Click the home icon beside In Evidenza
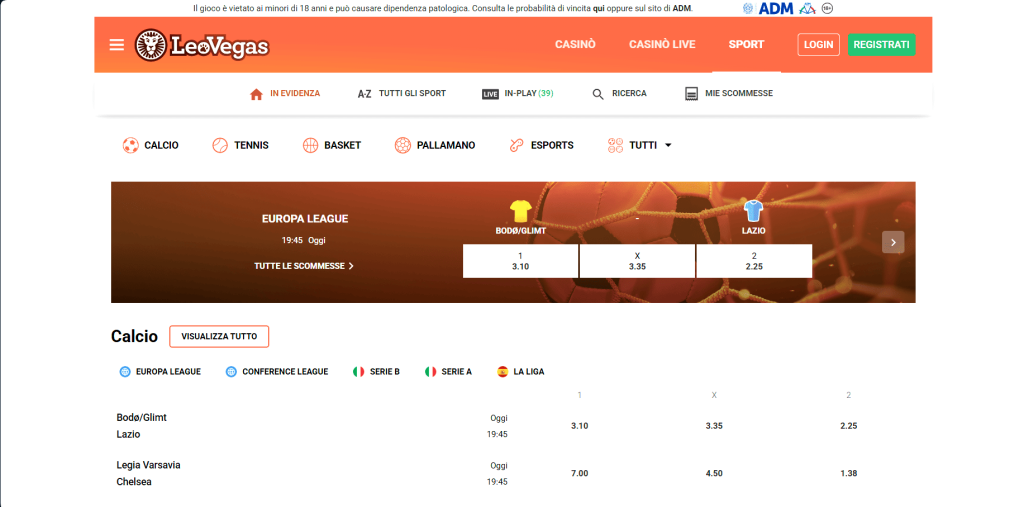The height and width of the screenshot is (507, 1024). 256,94
